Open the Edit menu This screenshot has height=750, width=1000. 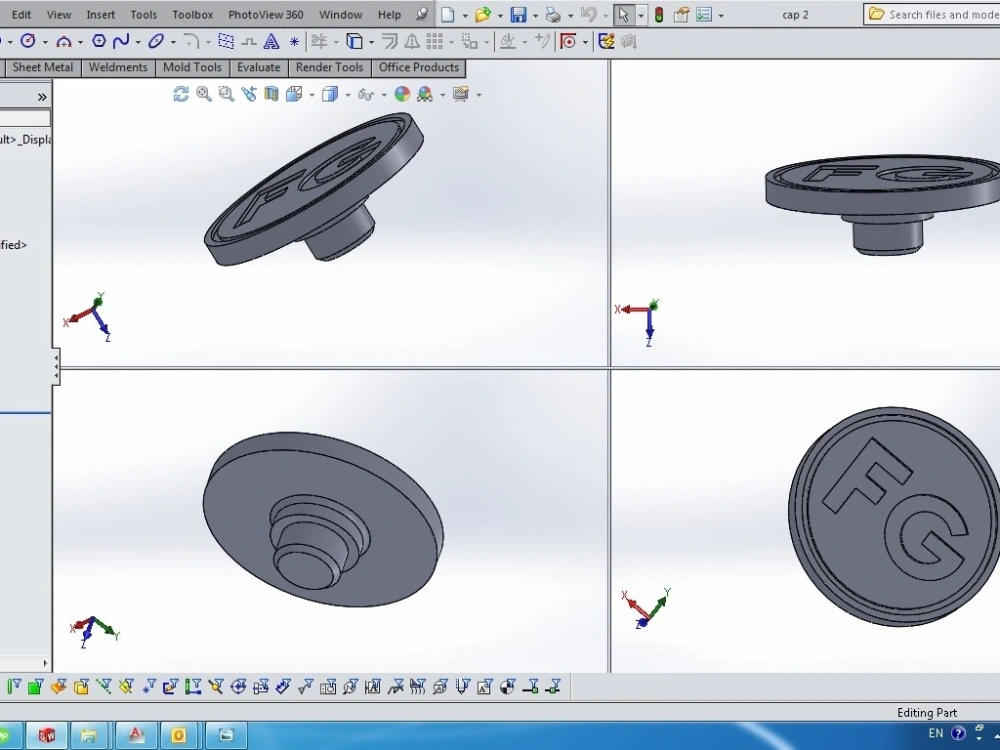[21, 15]
